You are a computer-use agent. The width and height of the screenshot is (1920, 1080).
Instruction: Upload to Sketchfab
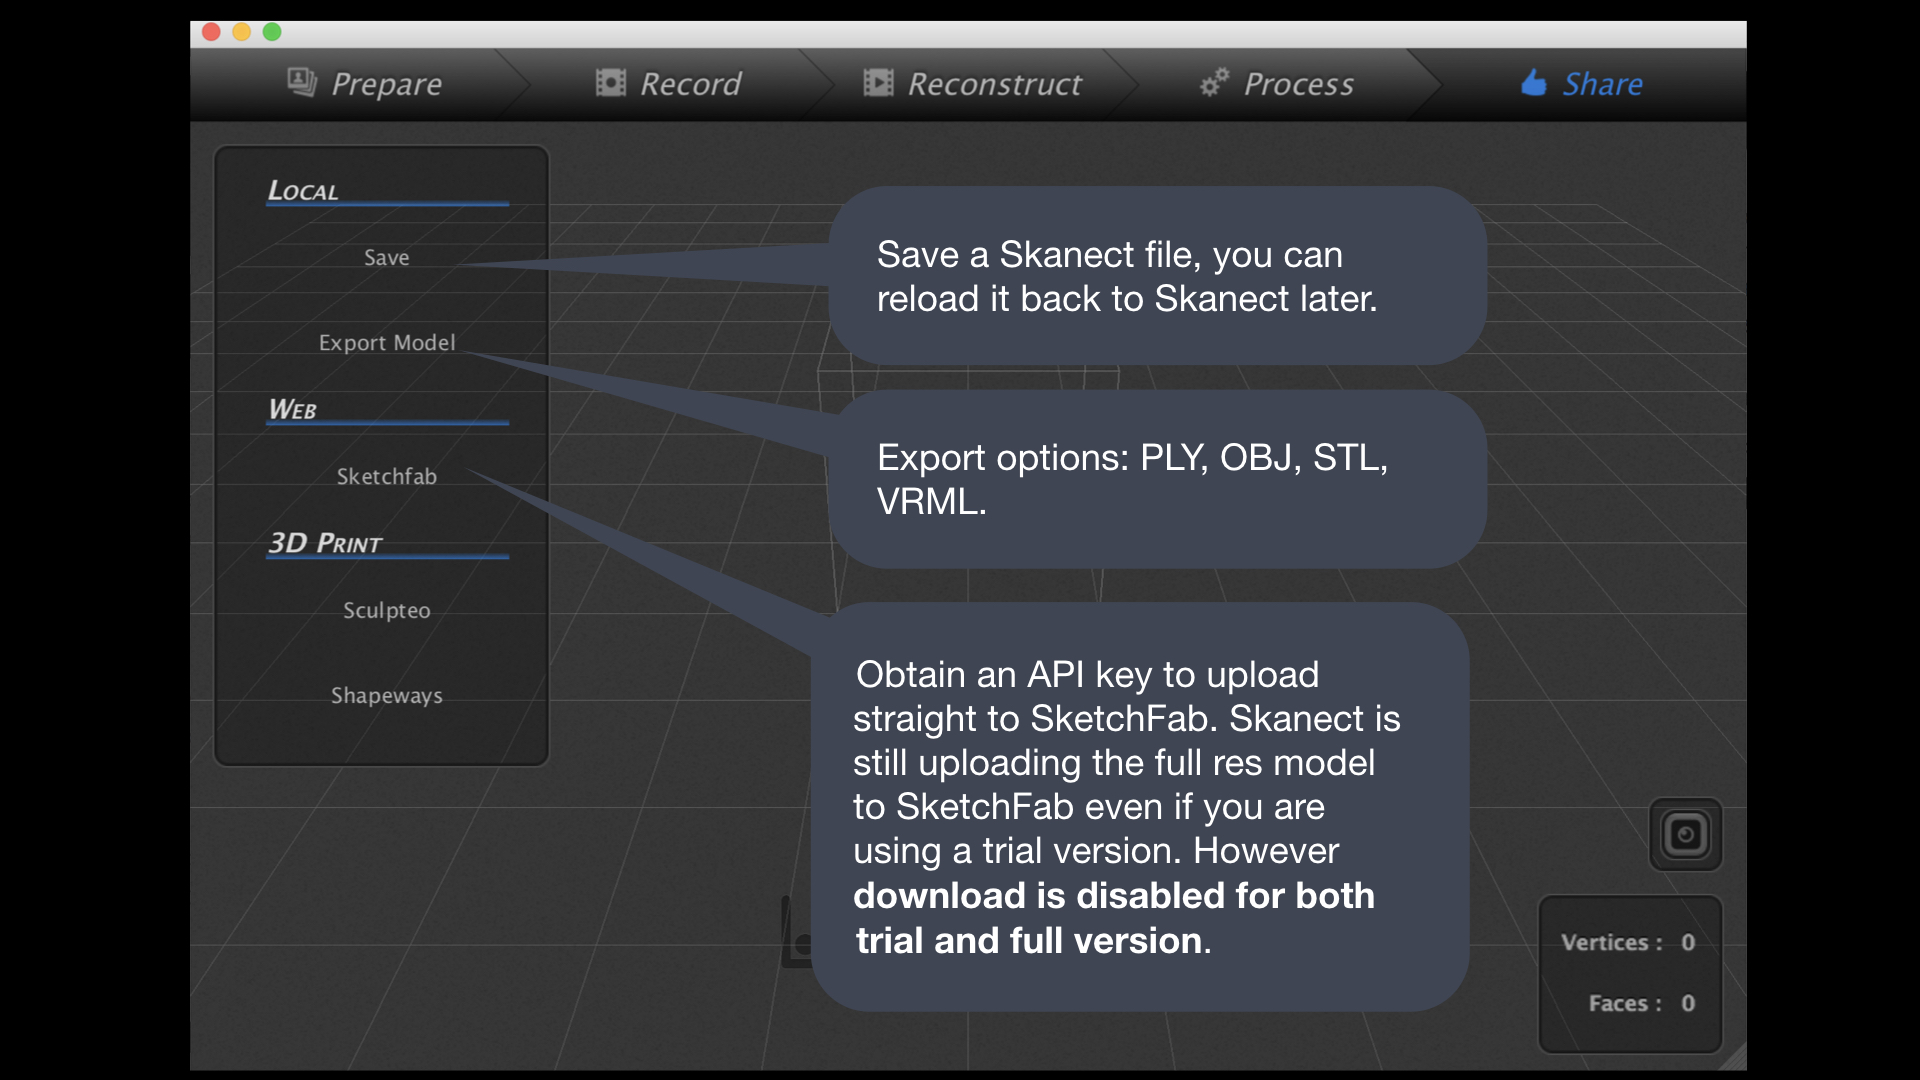[x=386, y=477]
